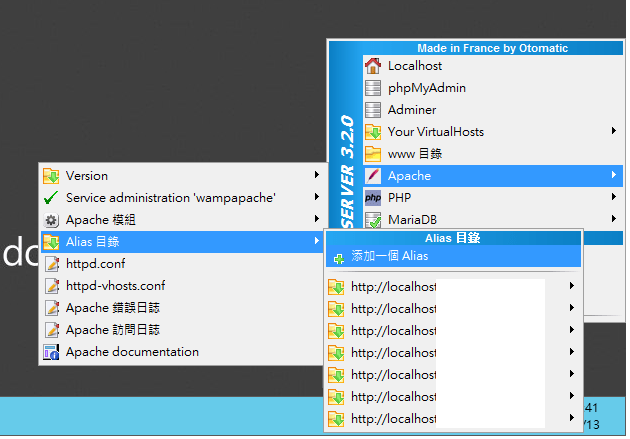Expand the PHP submenu arrow

(613, 198)
